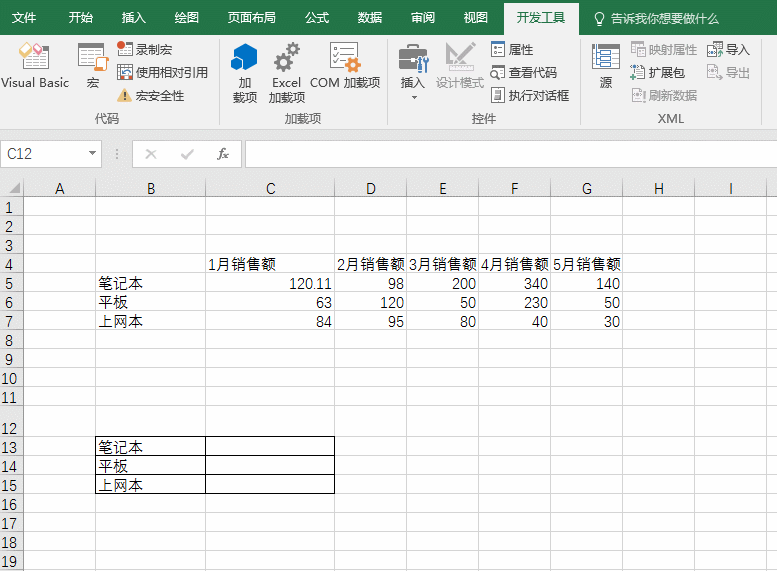This screenshot has width=777, height=571.
Task: Click 查看代码 view code
Action: pyautogui.click(x=523, y=72)
